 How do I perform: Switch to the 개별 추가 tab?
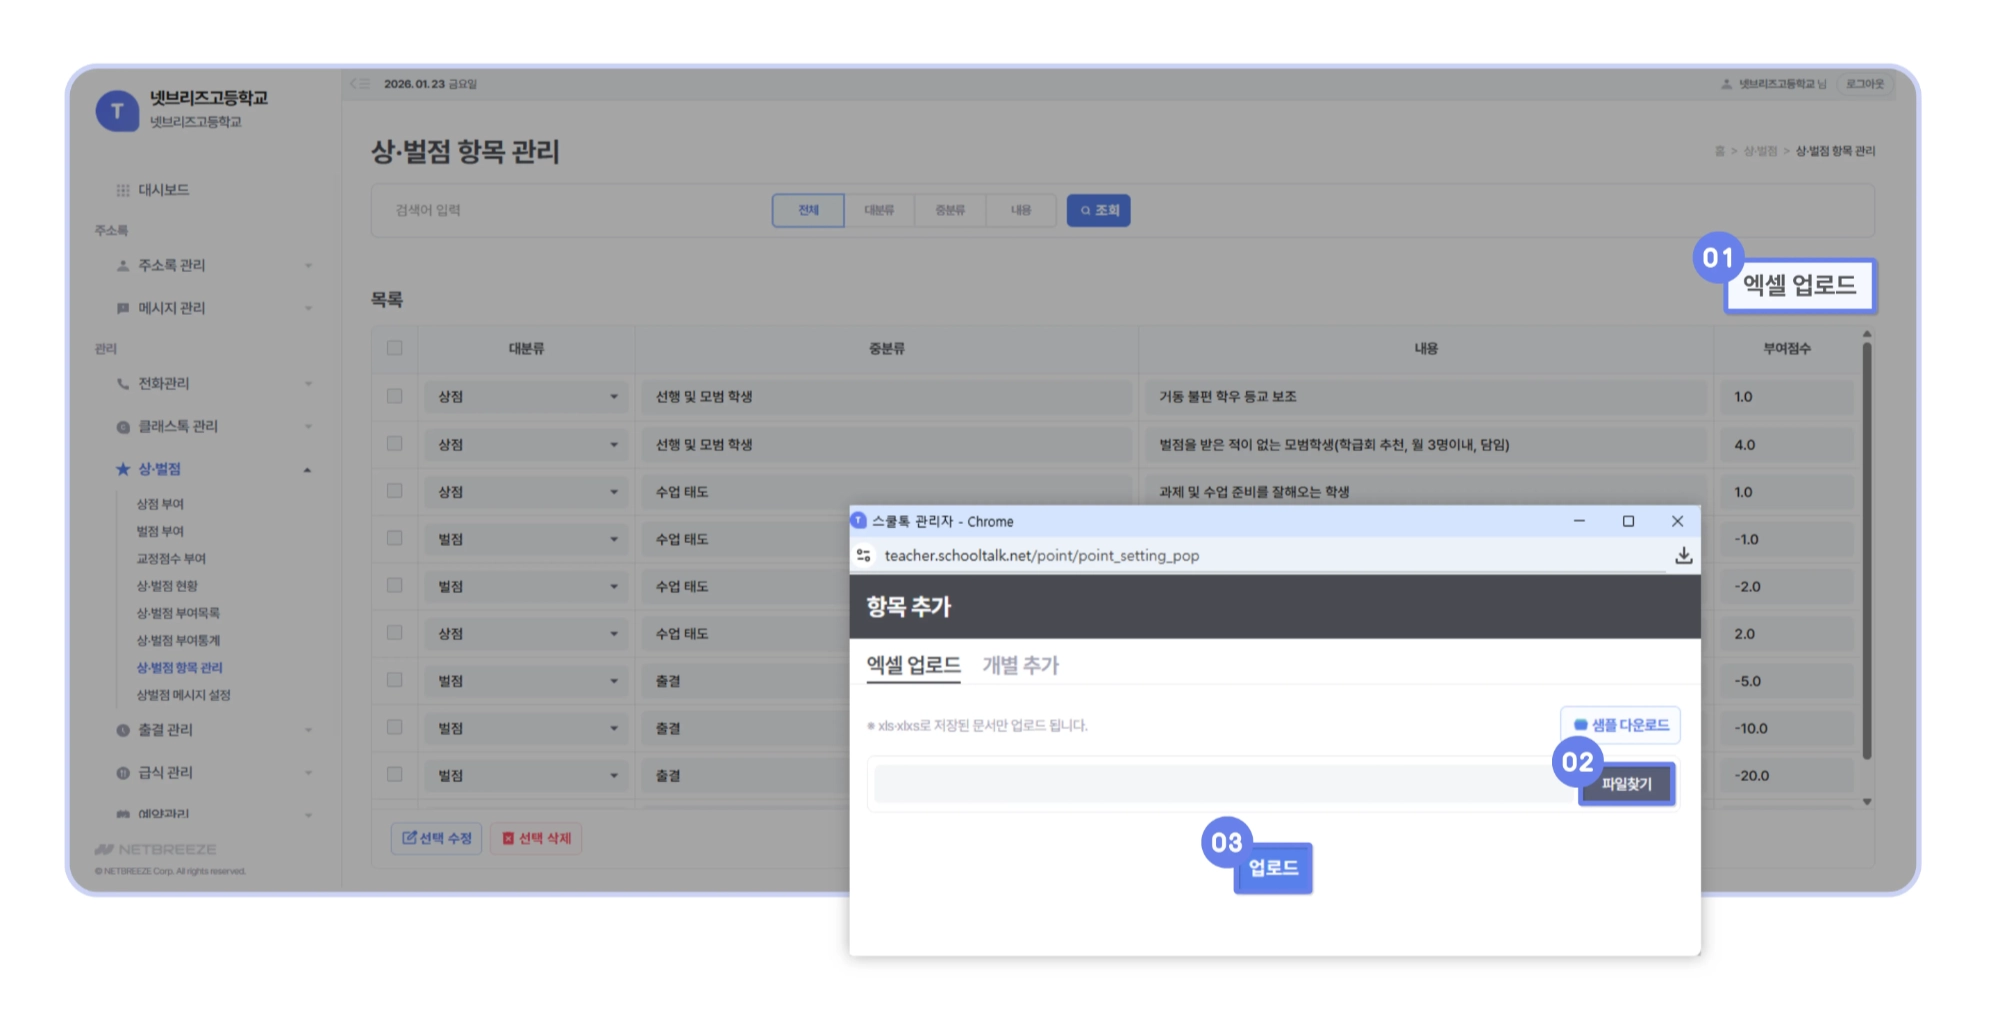pyautogui.click(x=1020, y=666)
